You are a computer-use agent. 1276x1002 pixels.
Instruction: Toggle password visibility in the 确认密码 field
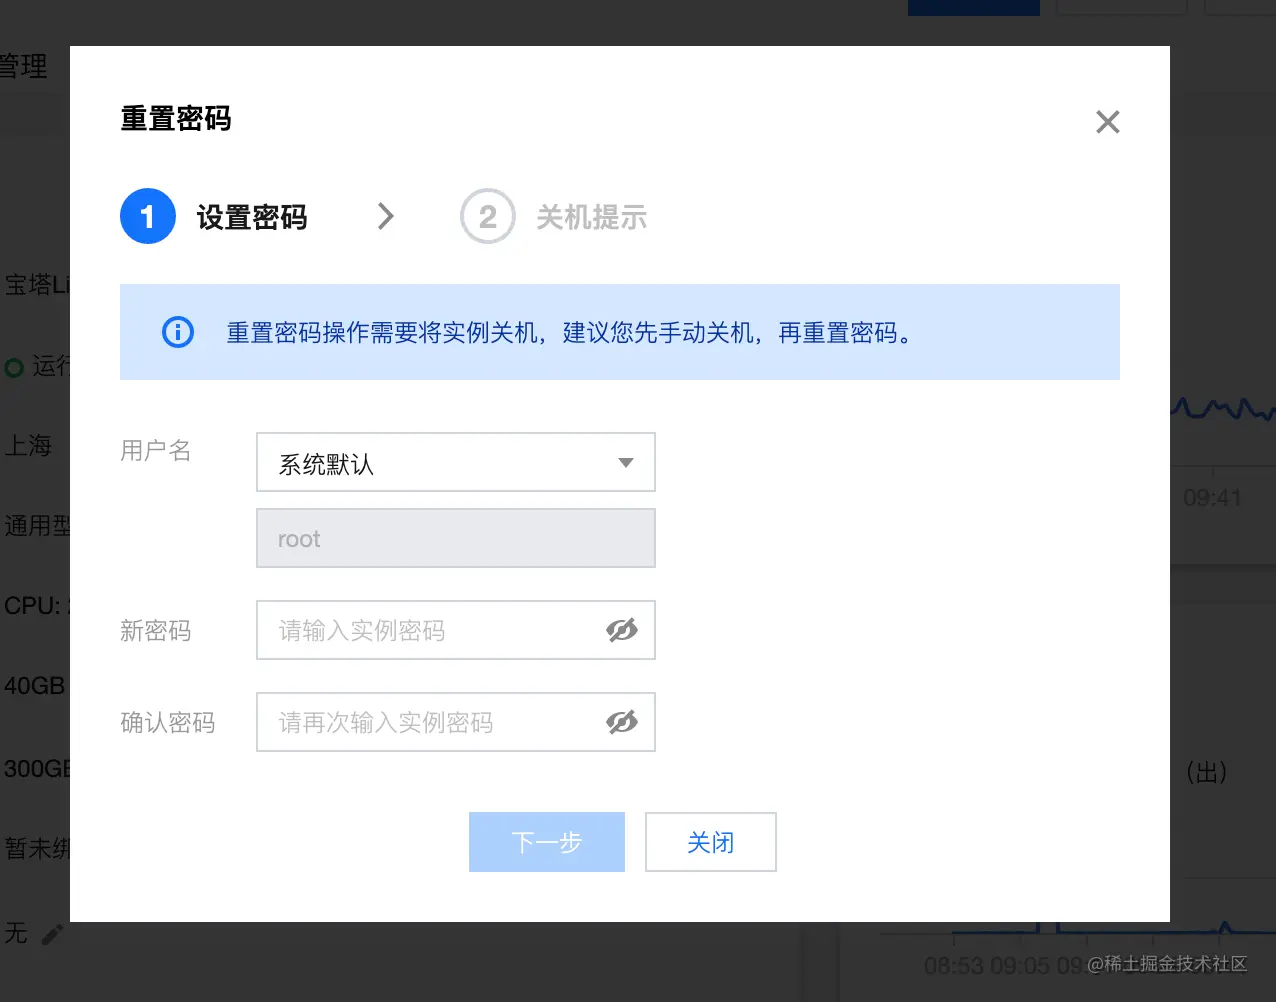[622, 722]
